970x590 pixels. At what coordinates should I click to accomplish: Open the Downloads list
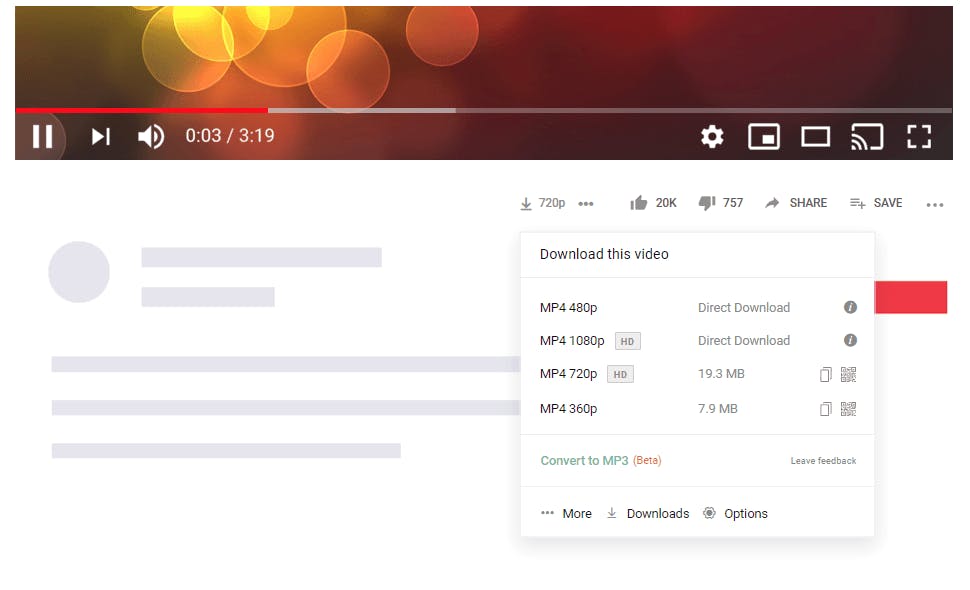pyautogui.click(x=648, y=513)
